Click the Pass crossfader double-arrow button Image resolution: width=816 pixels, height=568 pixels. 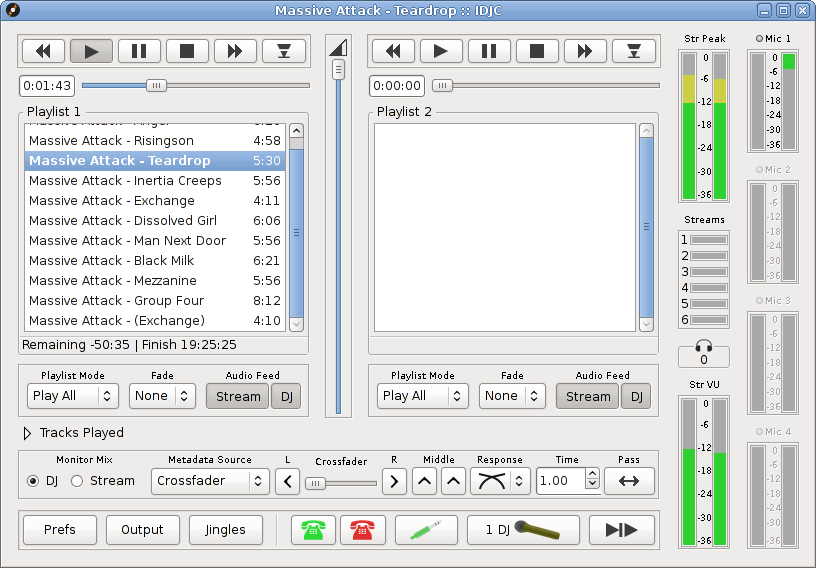[629, 481]
